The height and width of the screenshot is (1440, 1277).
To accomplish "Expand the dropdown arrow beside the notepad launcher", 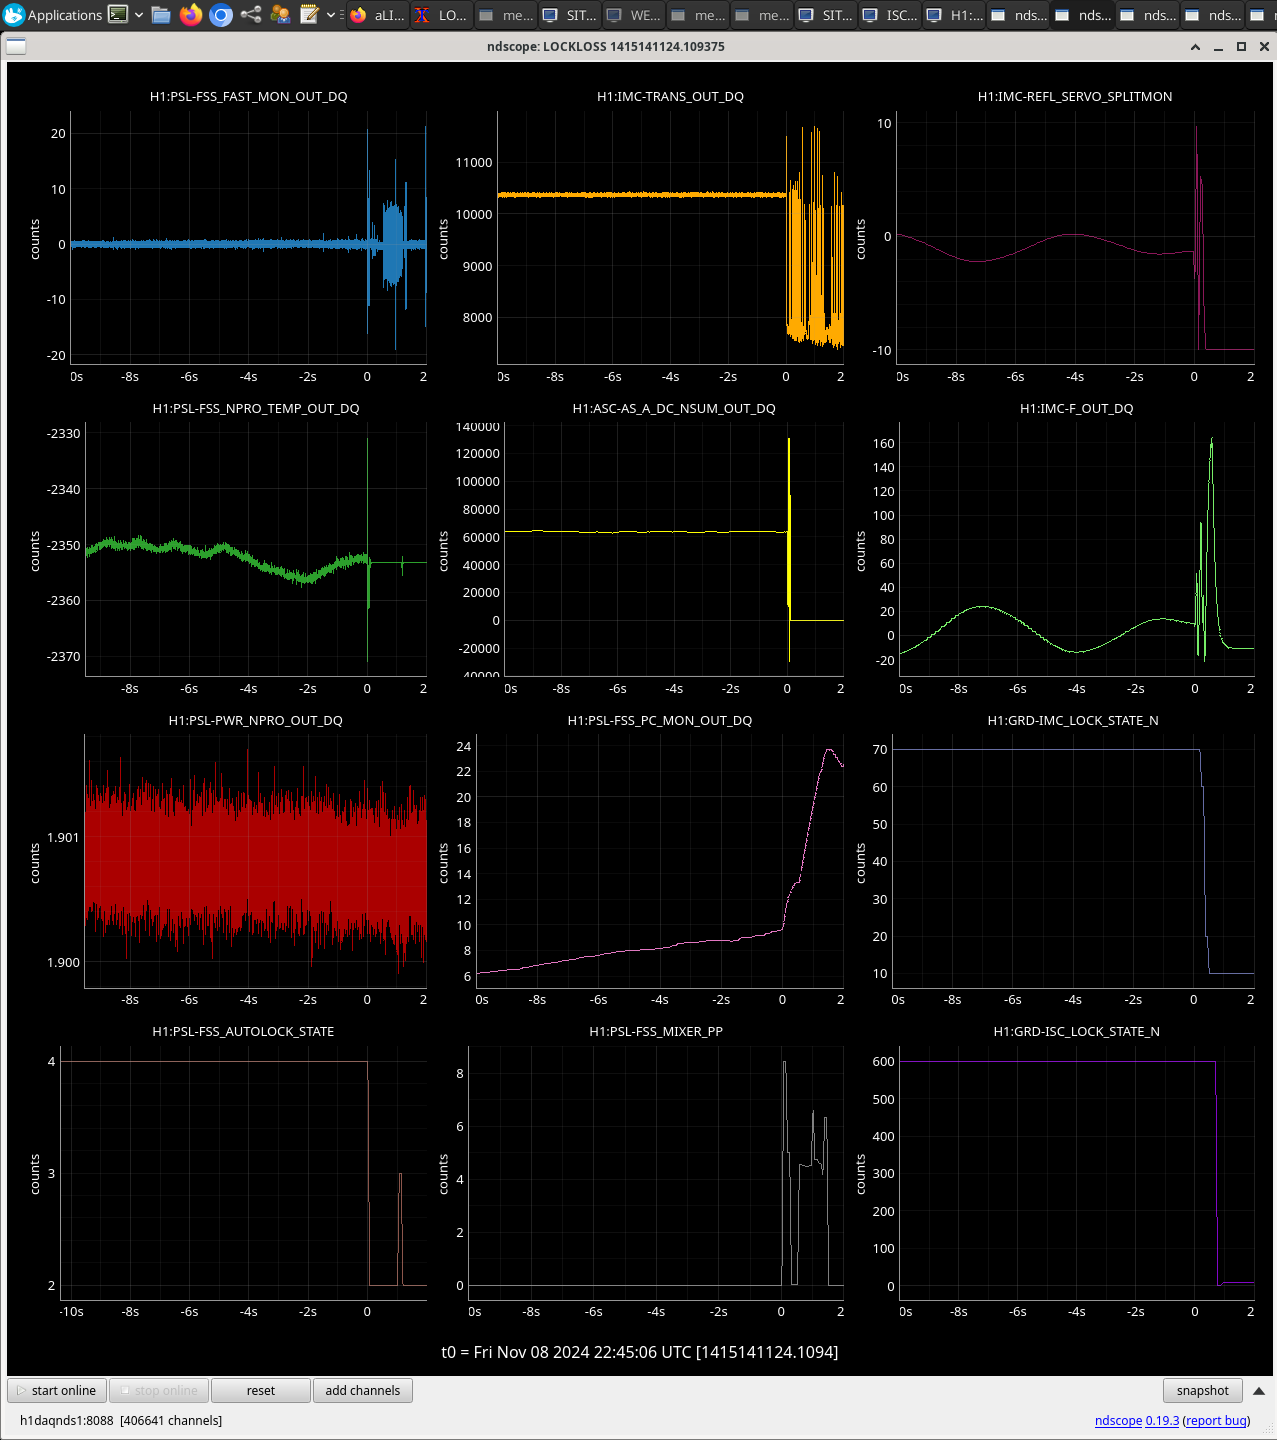I will pyautogui.click(x=331, y=15).
